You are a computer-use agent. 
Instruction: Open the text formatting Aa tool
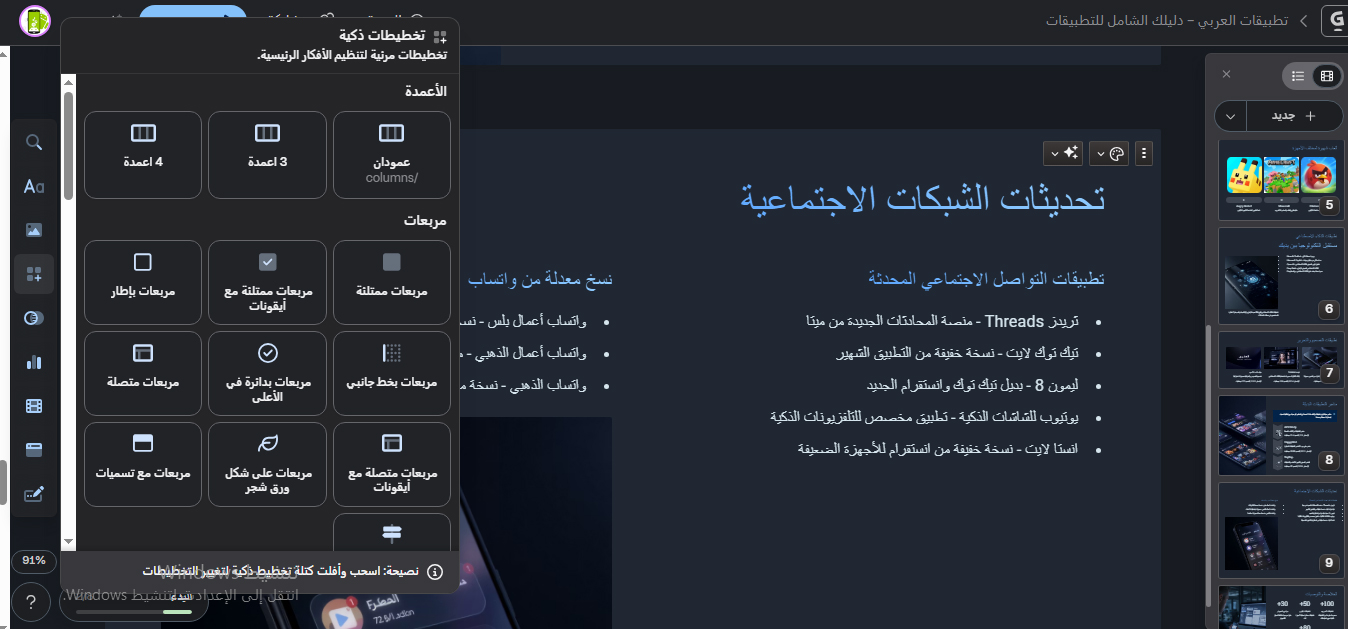pos(34,186)
